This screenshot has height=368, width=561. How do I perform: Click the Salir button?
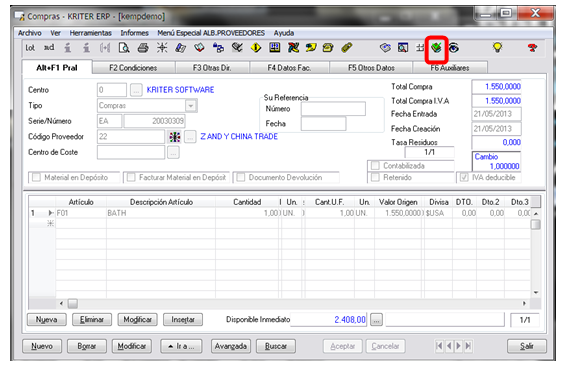(x=527, y=346)
